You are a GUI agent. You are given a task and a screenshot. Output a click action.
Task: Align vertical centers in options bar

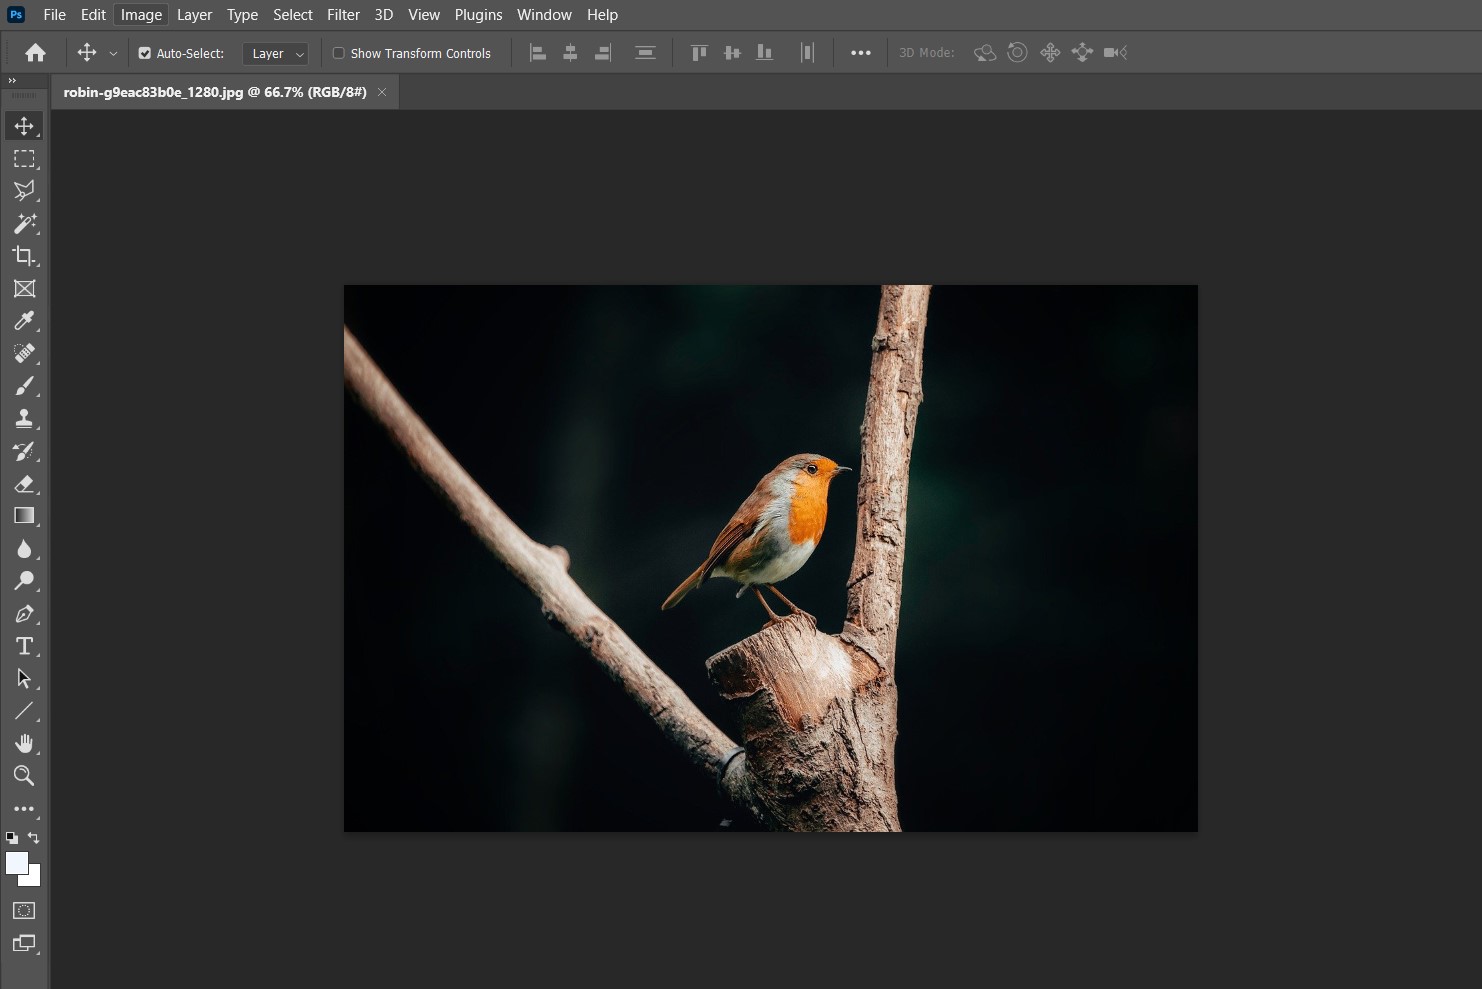point(732,53)
